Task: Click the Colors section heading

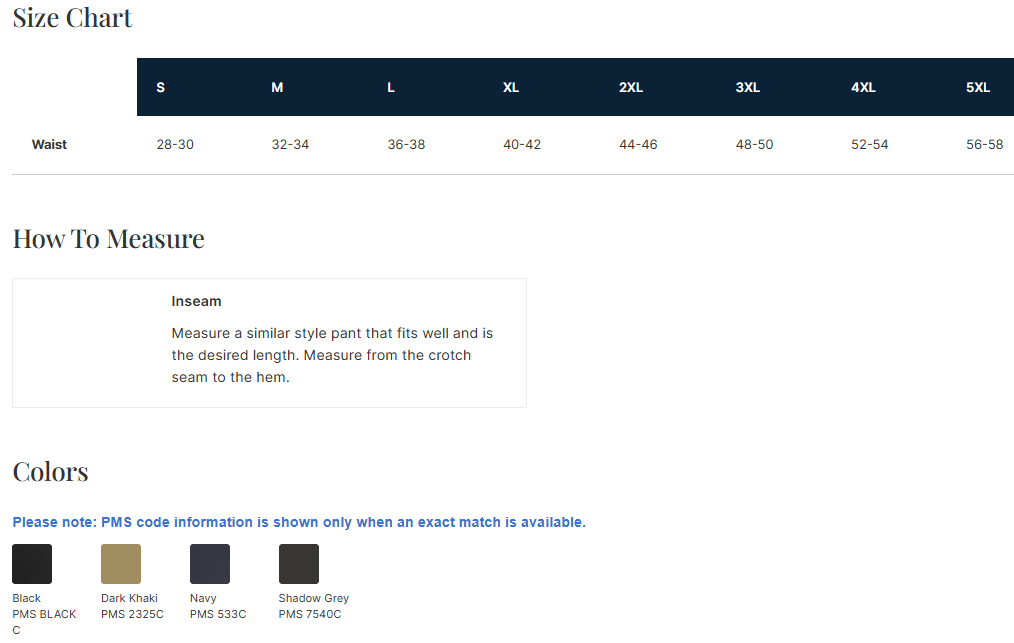Action: (50, 472)
